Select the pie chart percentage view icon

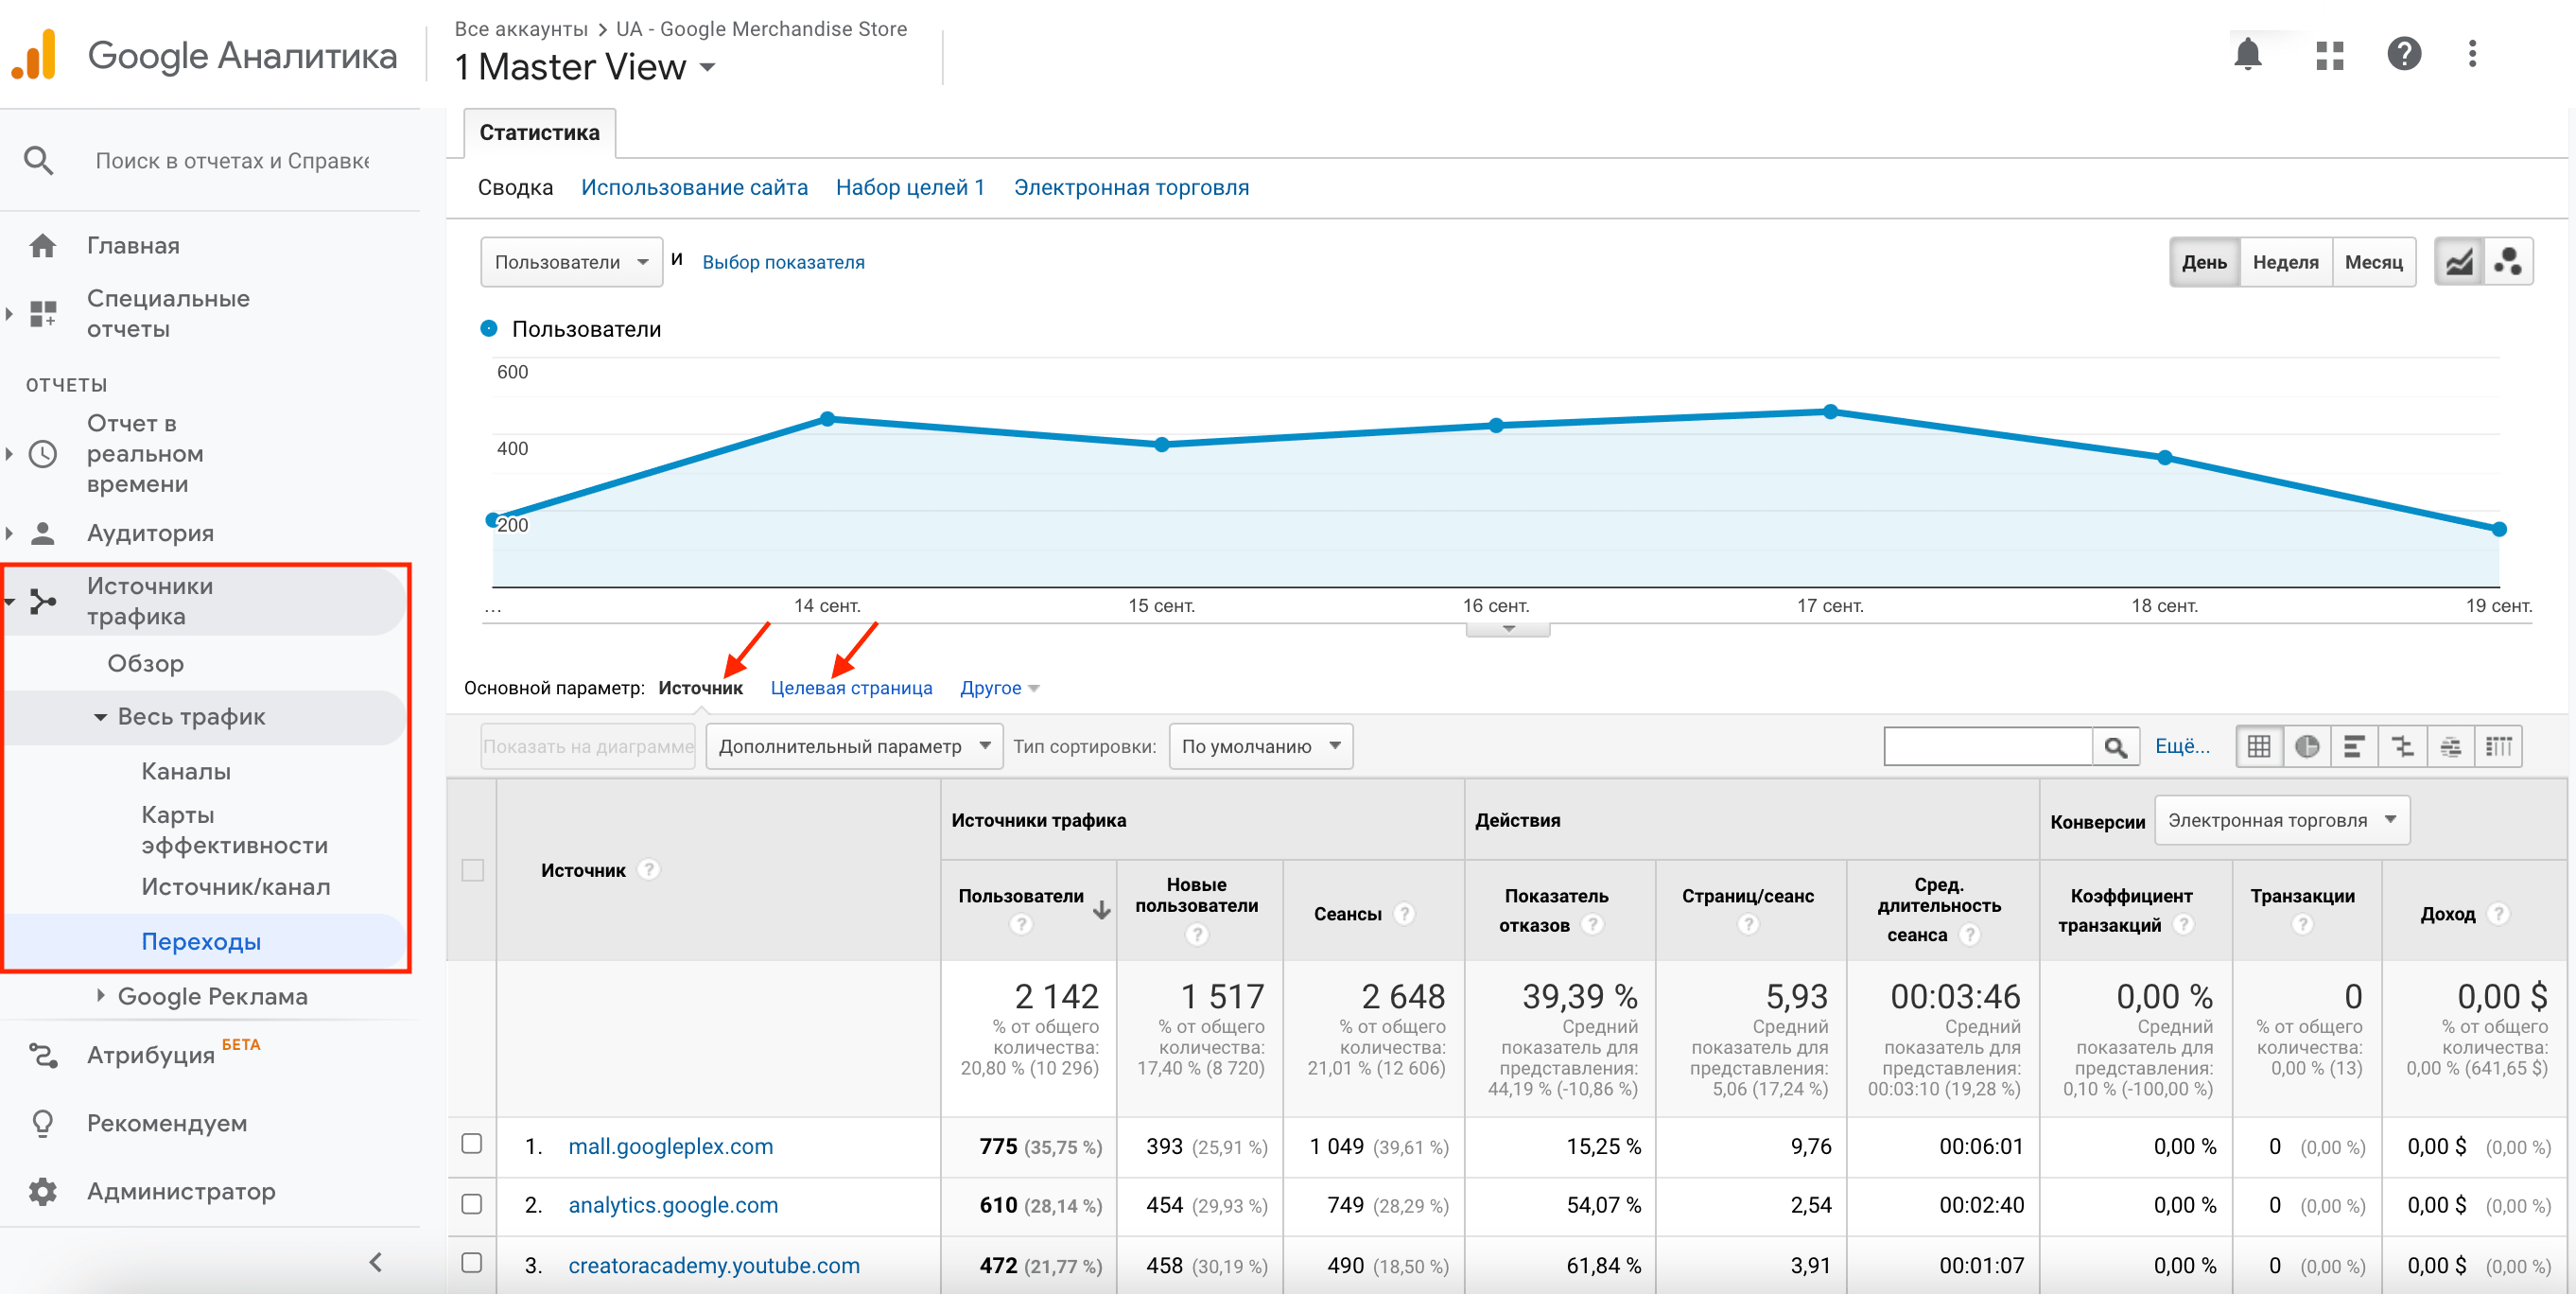tap(2306, 746)
